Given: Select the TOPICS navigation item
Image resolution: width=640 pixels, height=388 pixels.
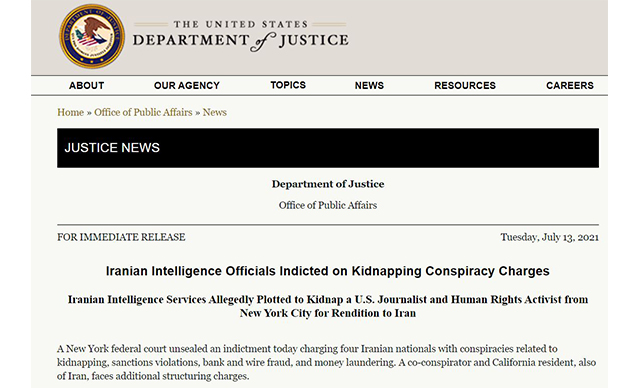Looking at the screenshot, I should tap(288, 85).
